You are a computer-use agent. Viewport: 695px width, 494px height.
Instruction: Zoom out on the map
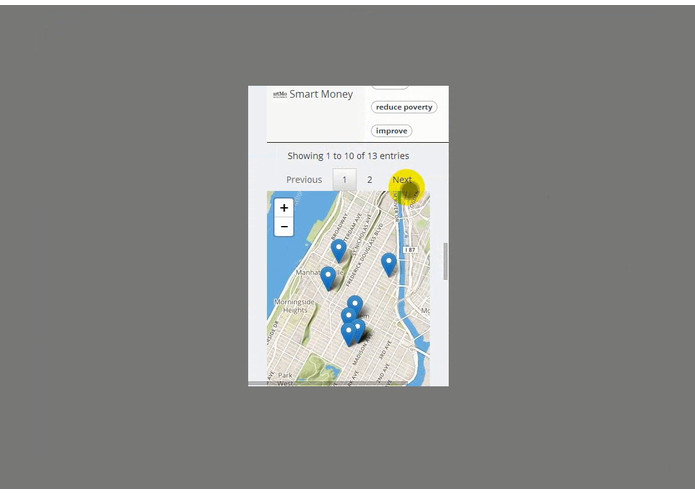click(284, 227)
